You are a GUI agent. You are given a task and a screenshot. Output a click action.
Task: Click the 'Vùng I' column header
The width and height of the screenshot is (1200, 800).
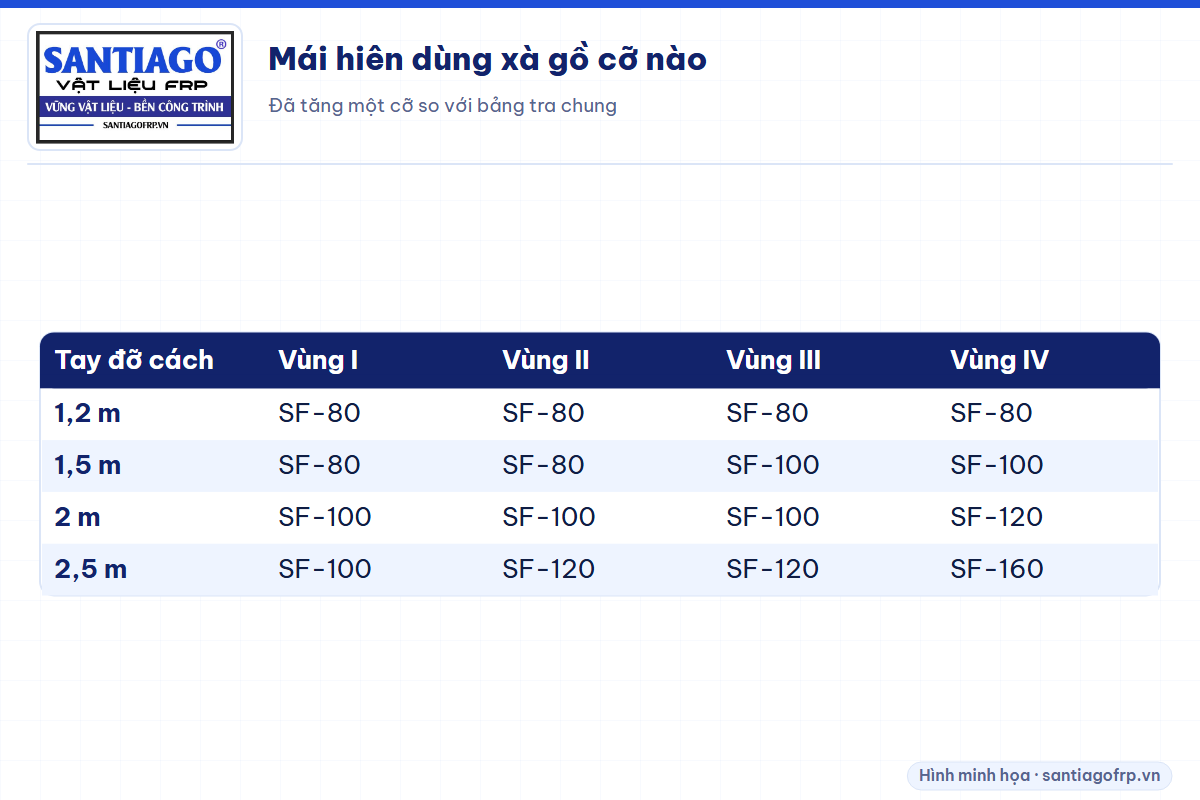[x=318, y=360]
